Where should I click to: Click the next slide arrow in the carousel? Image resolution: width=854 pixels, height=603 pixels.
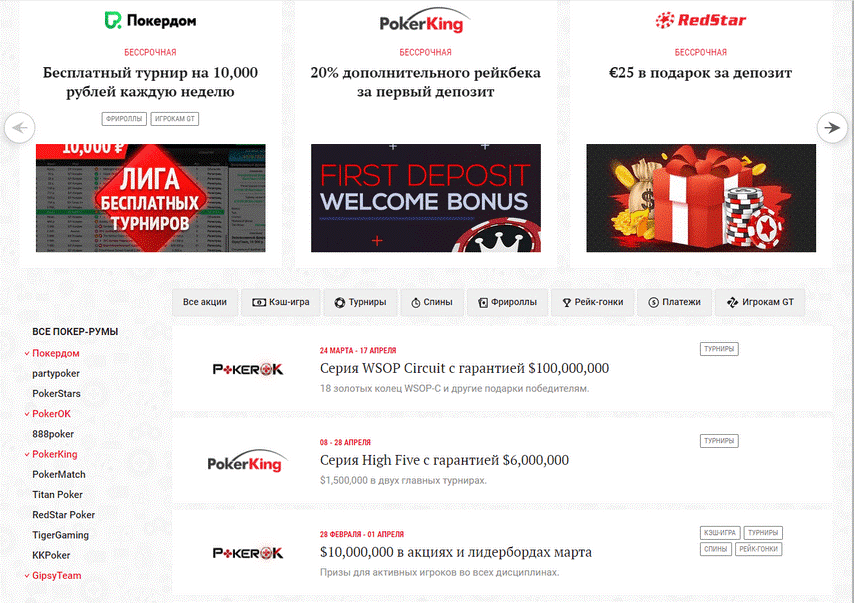point(832,127)
